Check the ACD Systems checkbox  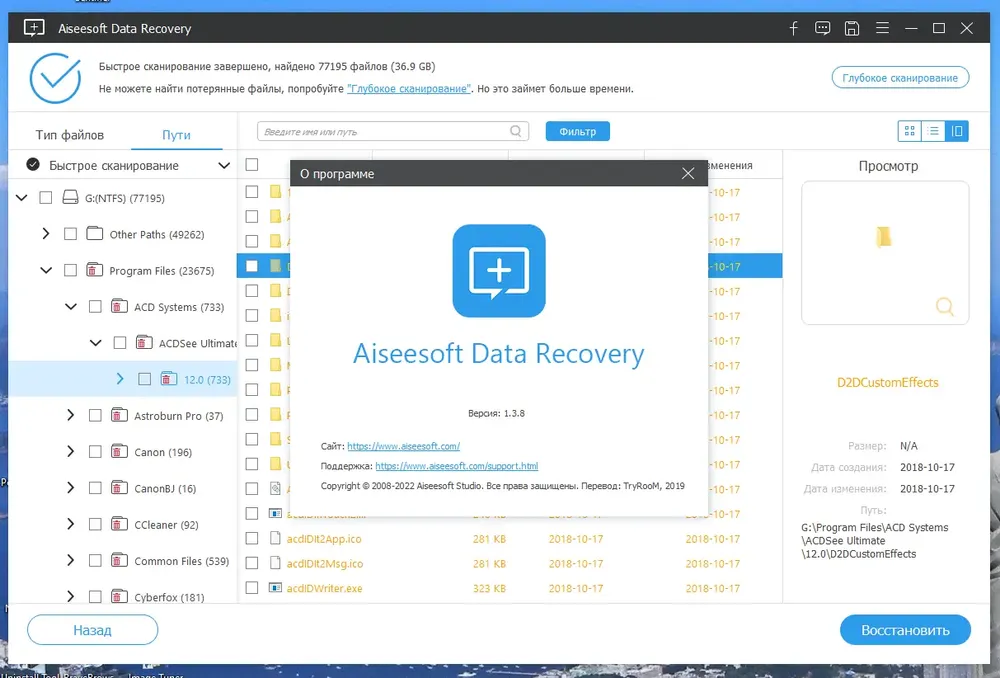click(95, 307)
